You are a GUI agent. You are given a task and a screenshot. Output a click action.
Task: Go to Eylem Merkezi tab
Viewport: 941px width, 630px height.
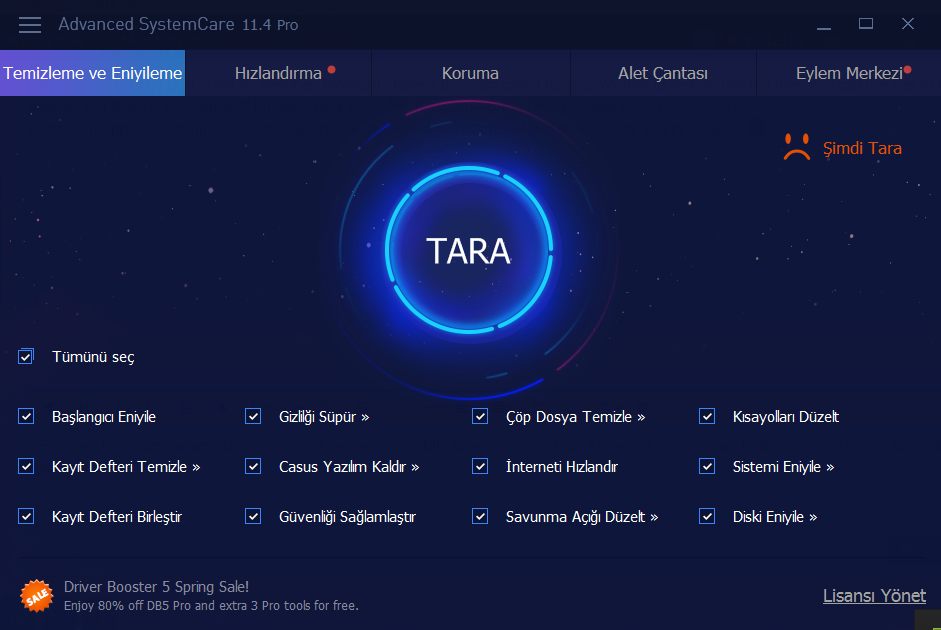pos(849,73)
